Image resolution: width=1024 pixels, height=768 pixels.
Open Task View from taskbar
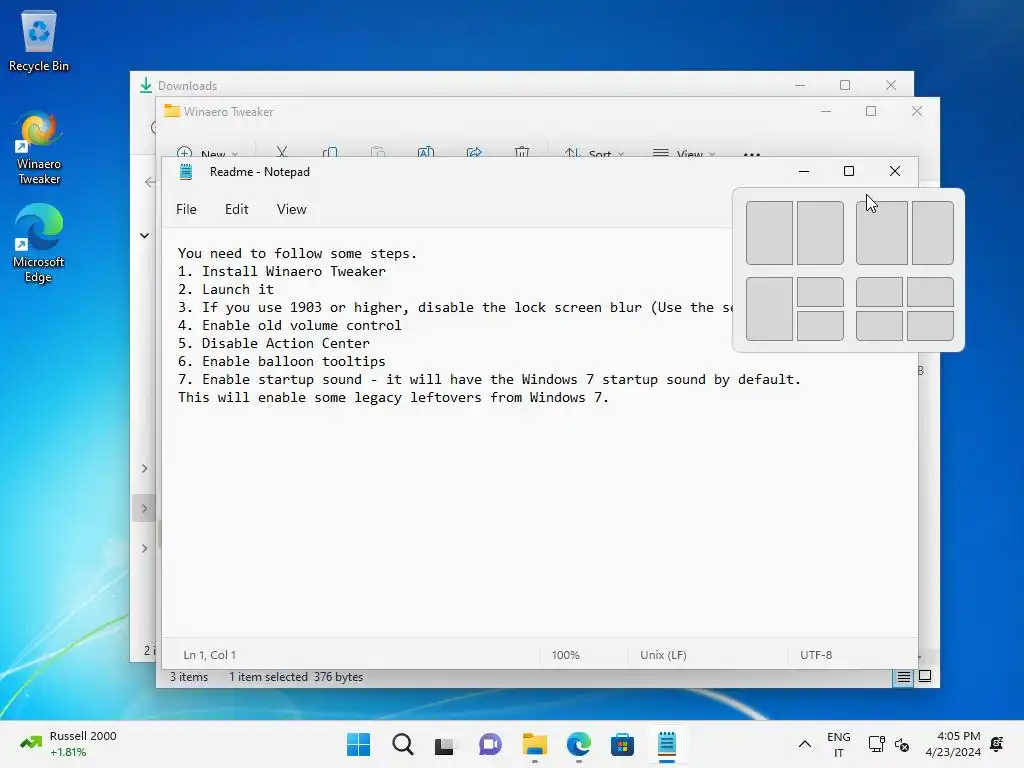click(x=446, y=744)
